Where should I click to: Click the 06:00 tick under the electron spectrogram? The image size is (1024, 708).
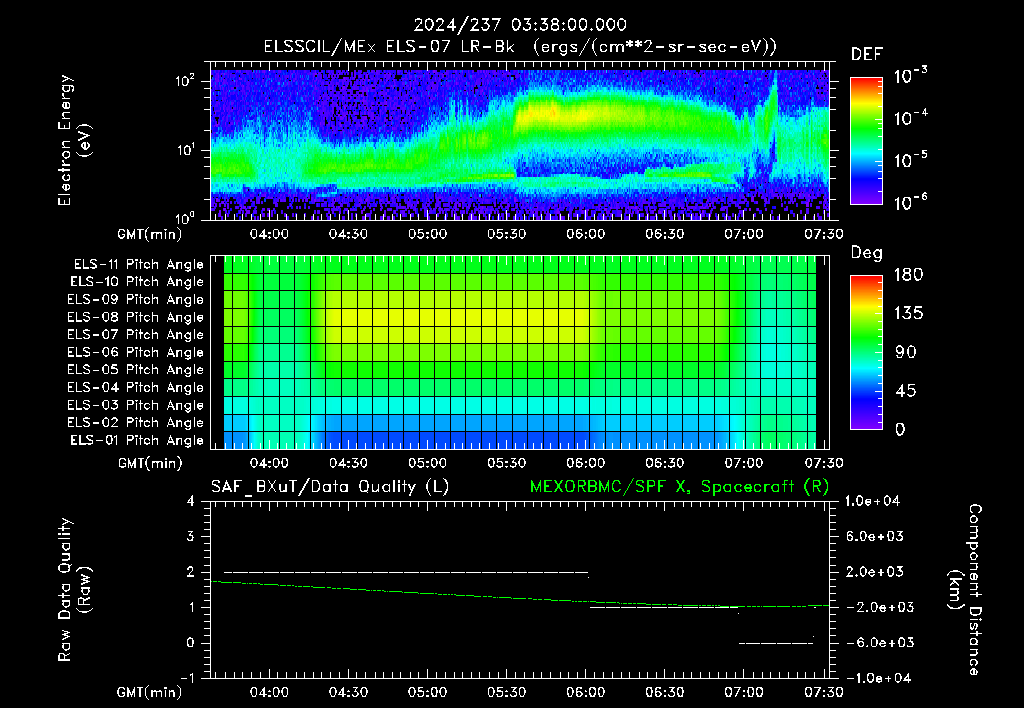click(586, 234)
